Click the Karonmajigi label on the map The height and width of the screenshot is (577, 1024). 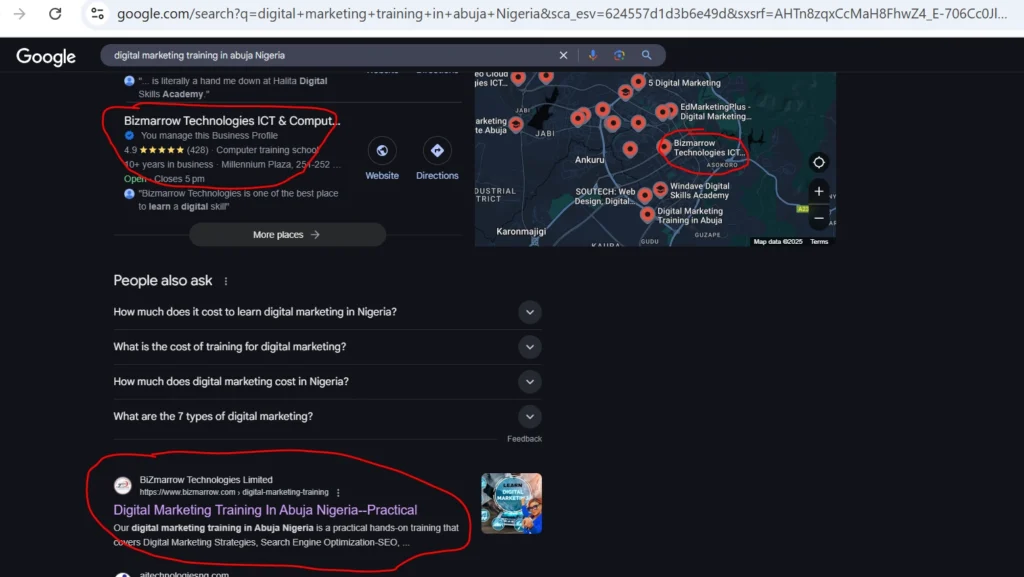click(520, 231)
